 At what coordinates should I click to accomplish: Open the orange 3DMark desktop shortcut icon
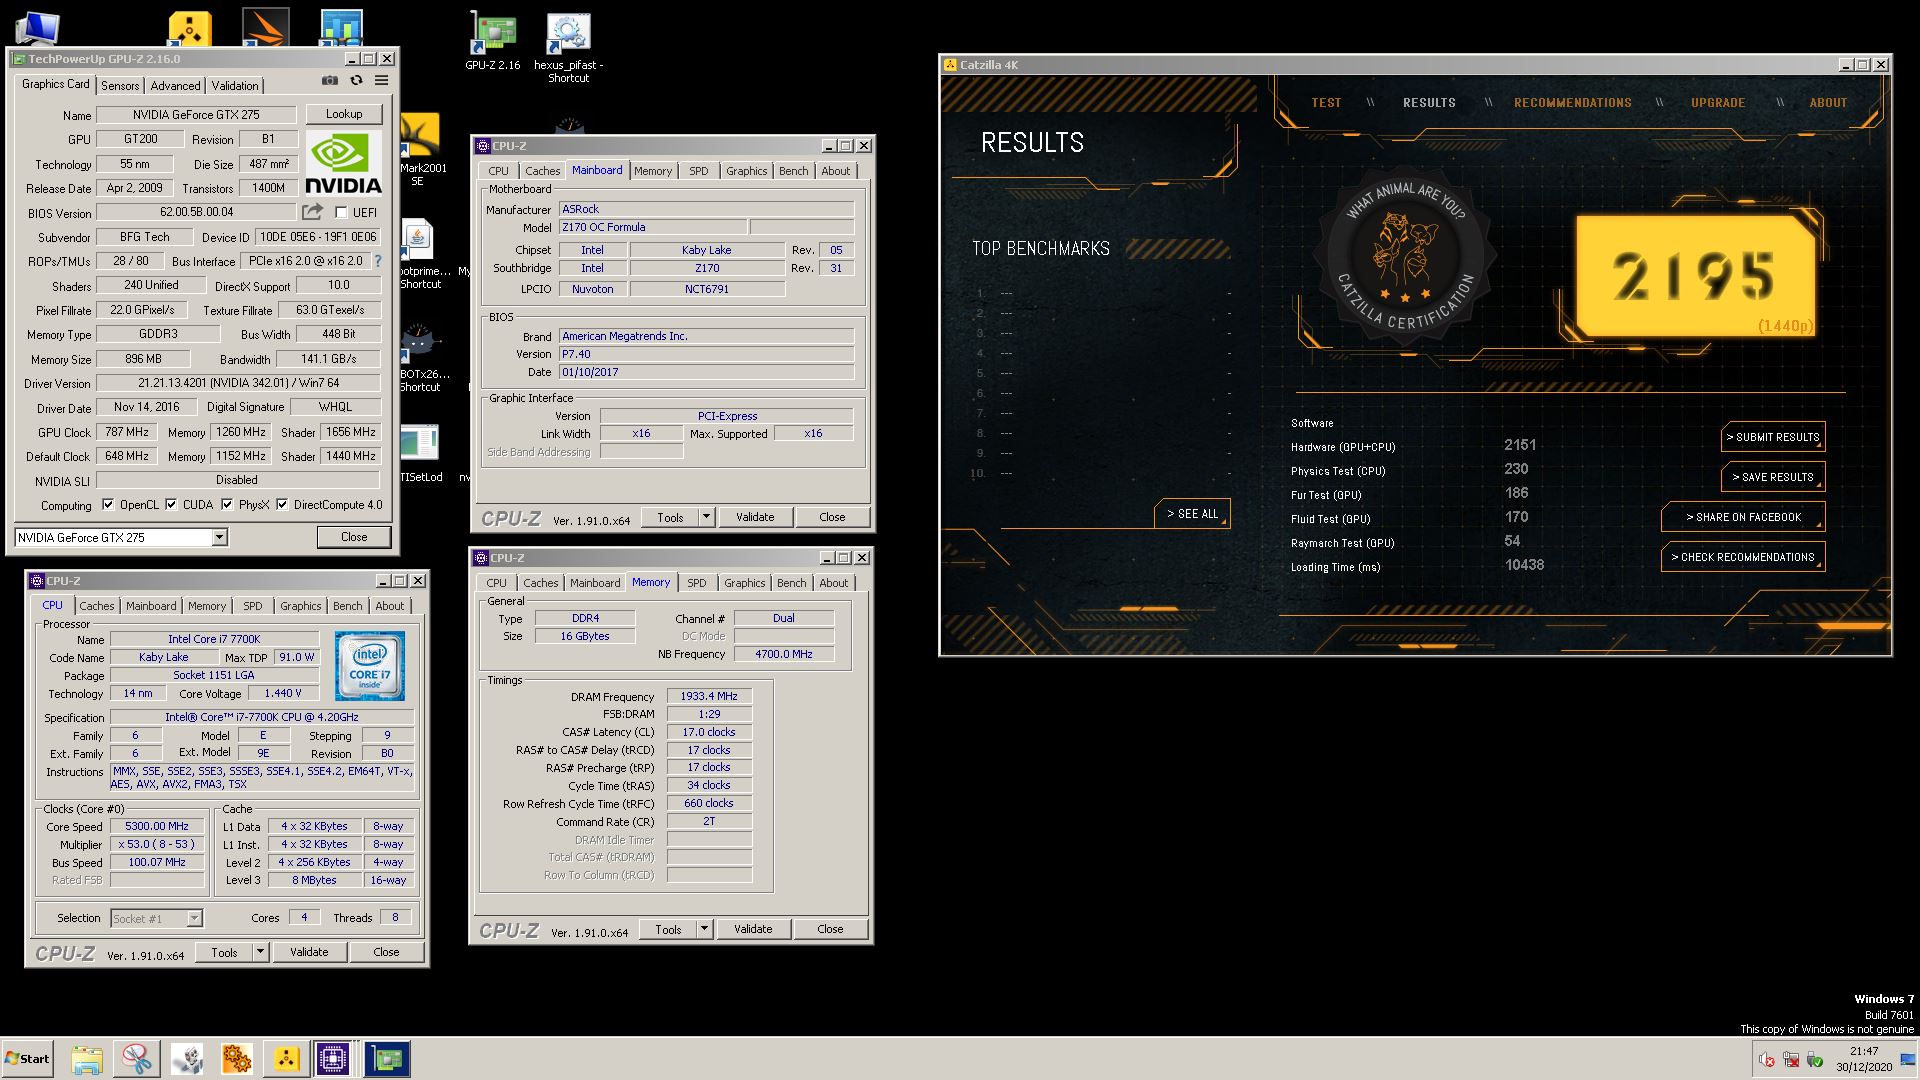pos(266,27)
